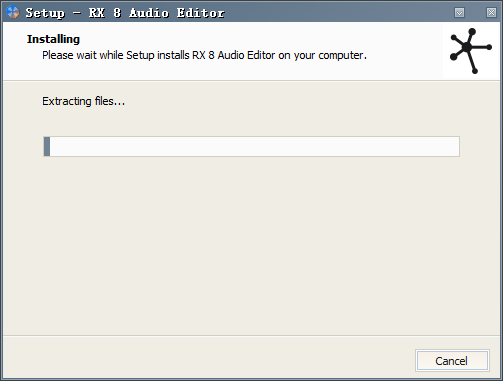Click the word "computer" in the header message
Screen dimensions: 503x381
tap(340, 55)
